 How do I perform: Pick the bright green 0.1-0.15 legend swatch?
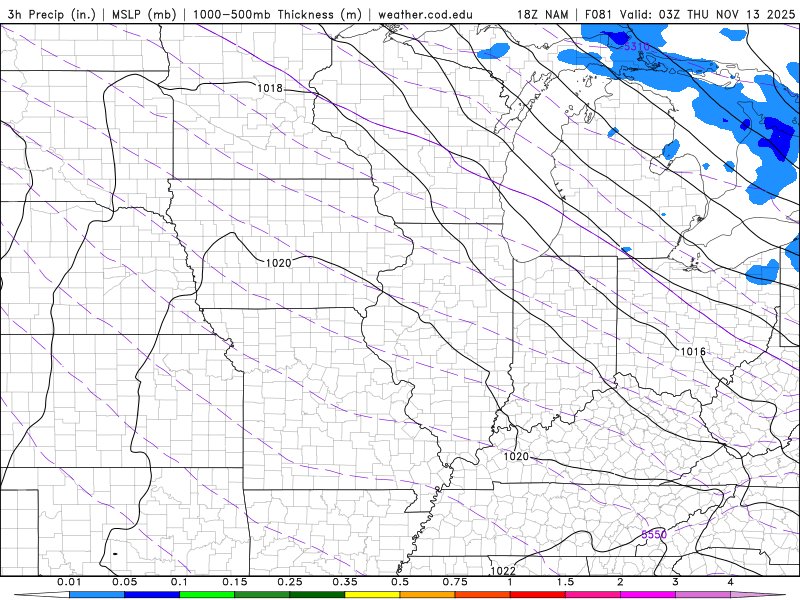click(x=207, y=595)
